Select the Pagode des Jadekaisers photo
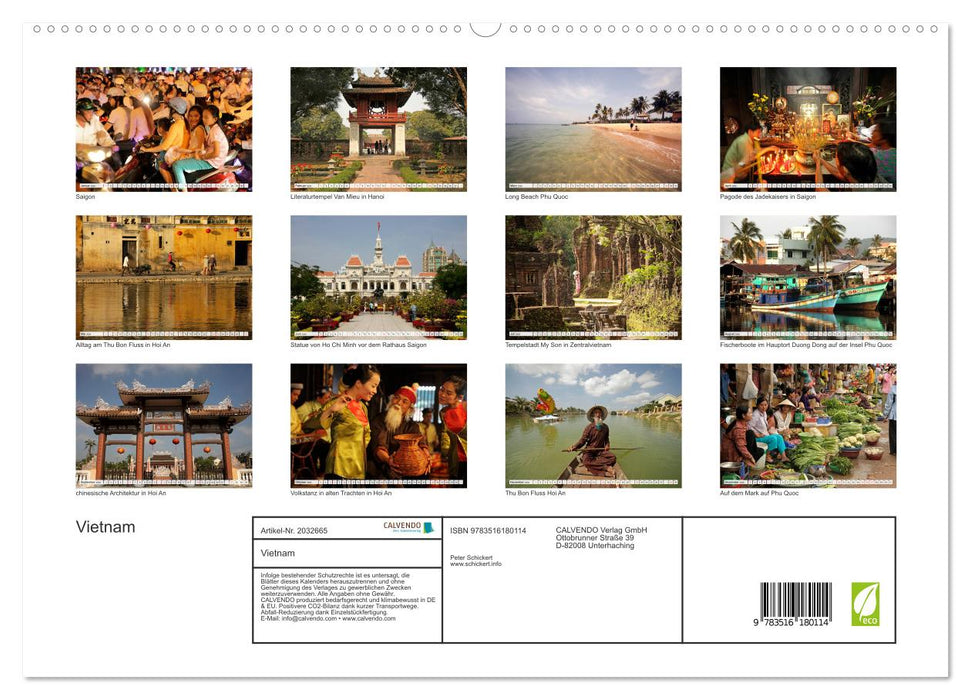Screen dimensions: 971x700 click(x=808, y=129)
